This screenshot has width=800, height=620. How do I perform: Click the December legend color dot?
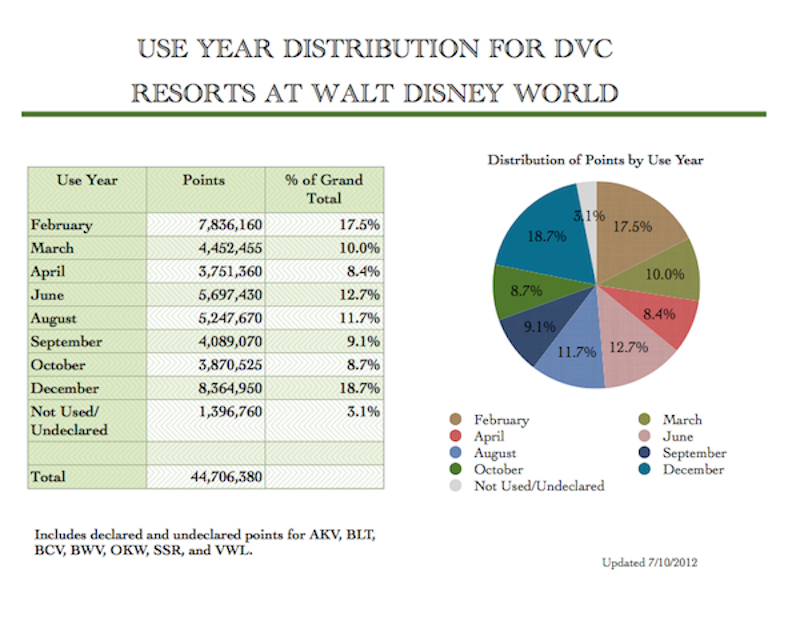click(644, 469)
